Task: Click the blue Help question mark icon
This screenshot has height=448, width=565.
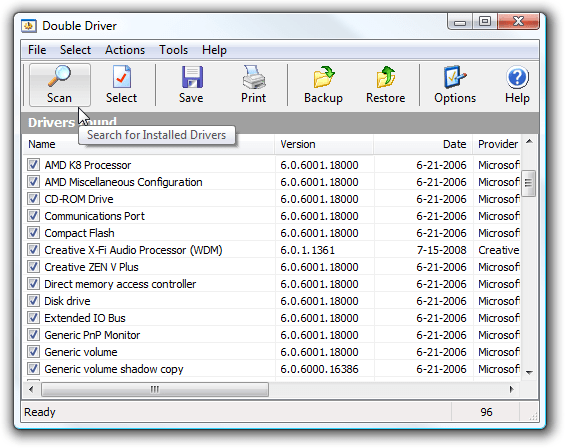Action: (517, 77)
